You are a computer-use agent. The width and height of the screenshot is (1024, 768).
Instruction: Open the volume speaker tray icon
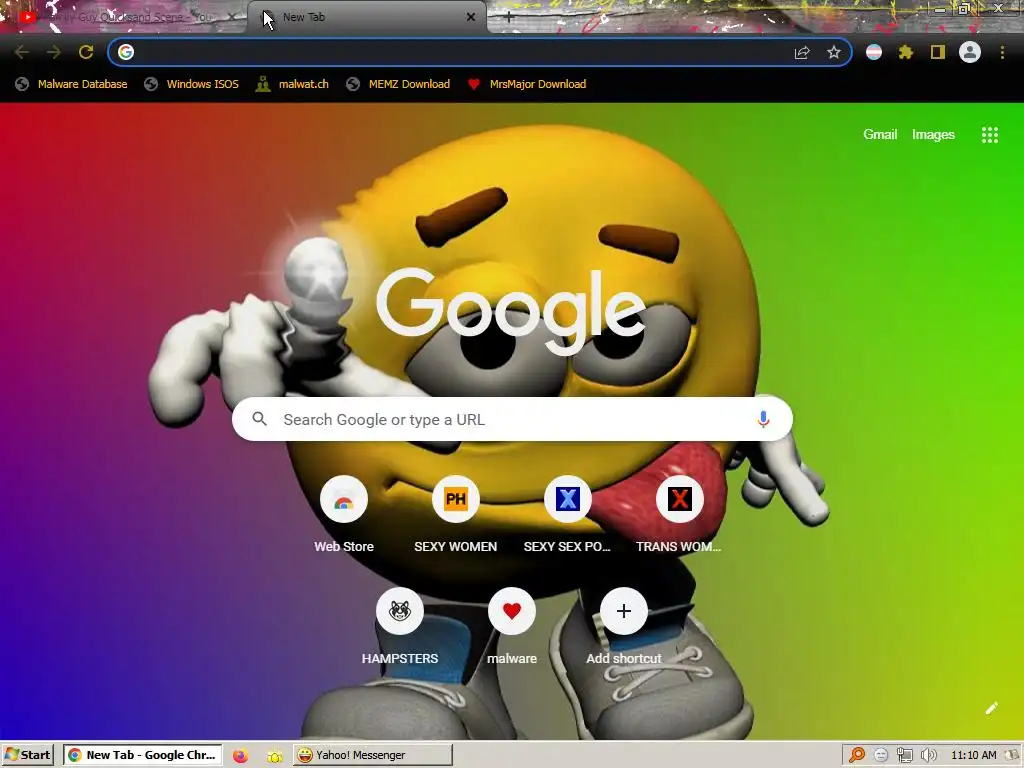[x=928, y=756]
